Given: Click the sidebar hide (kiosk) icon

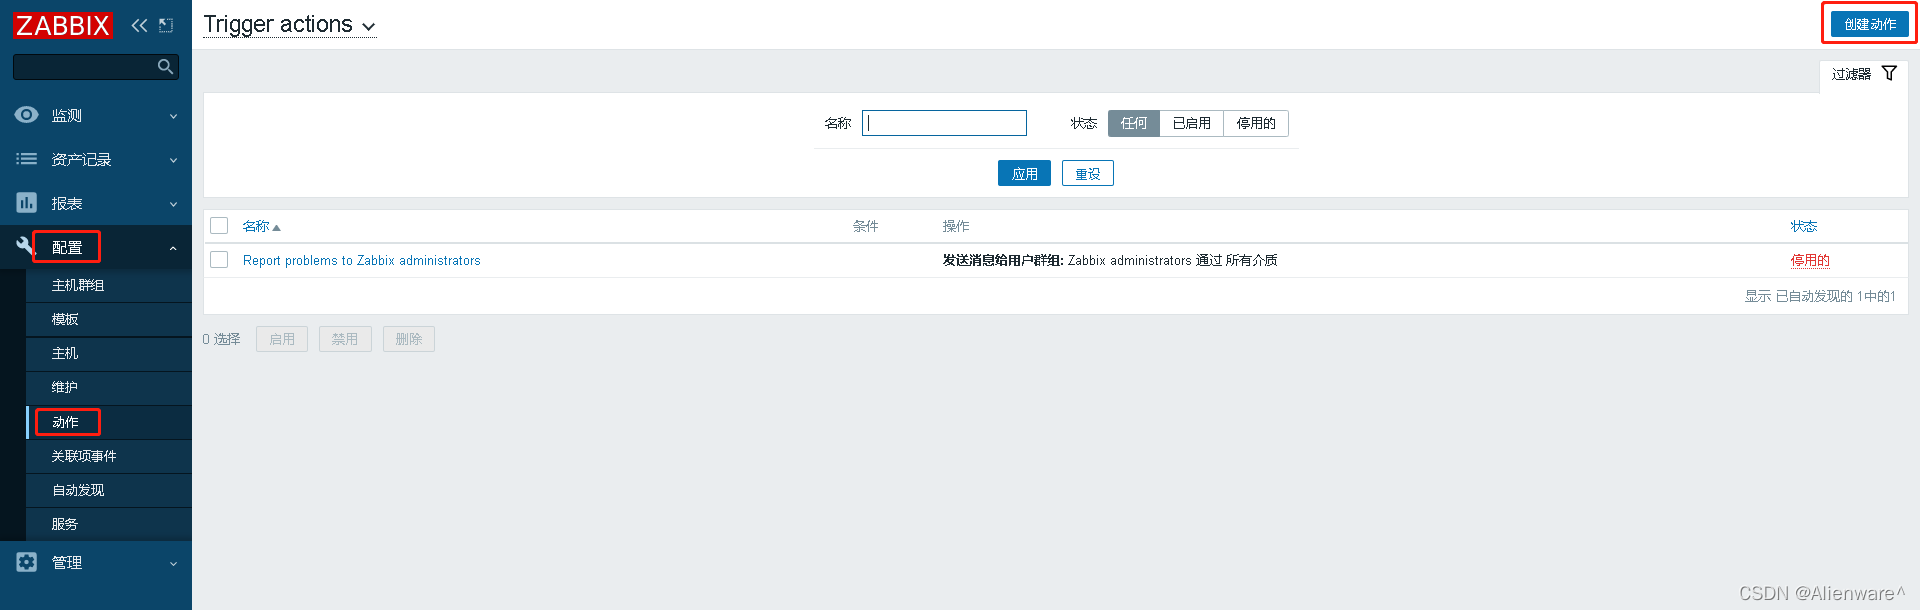Looking at the screenshot, I should (x=166, y=25).
